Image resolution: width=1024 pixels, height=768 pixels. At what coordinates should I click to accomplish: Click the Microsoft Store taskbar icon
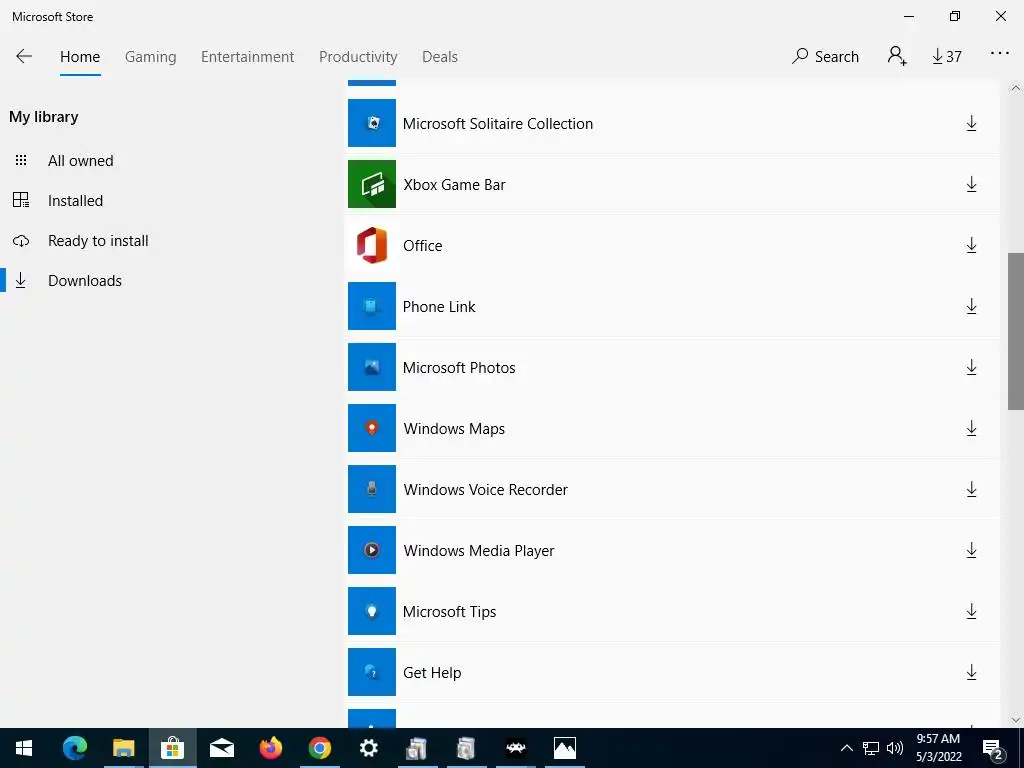pyautogui.click(x=172, y=748)
